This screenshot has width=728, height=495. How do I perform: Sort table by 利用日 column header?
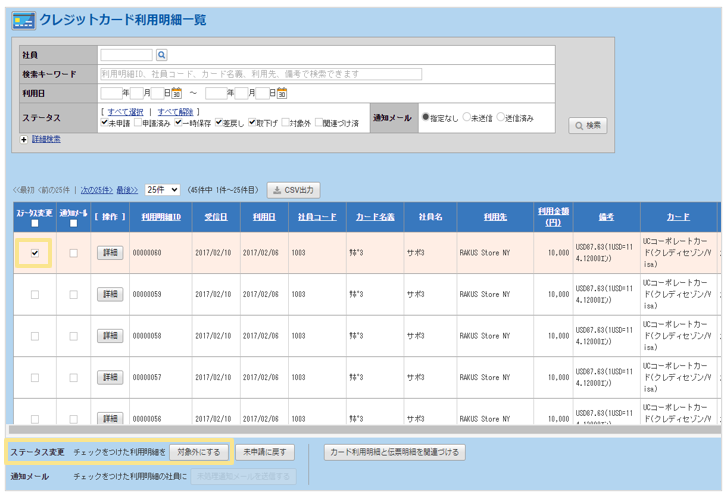(264, 217)
